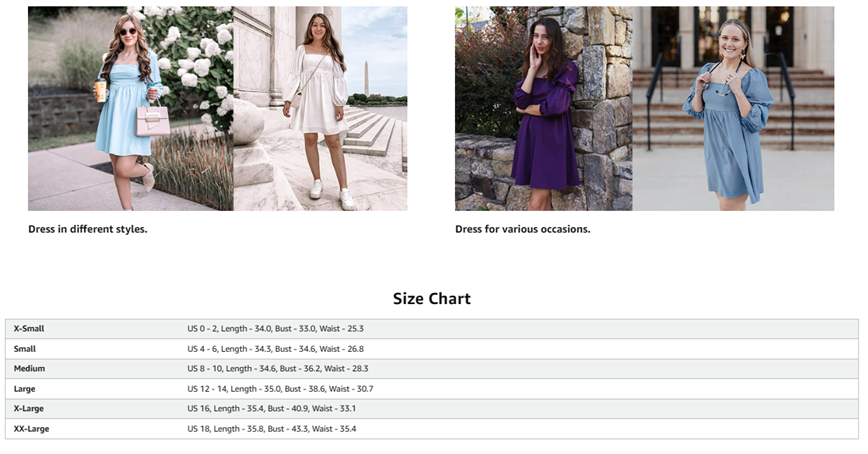Click the US 8 - 10 measurements text
Image resolution: width=868 pixels, height=454 pixels.
pyautogui.click(x=277, y=369)
